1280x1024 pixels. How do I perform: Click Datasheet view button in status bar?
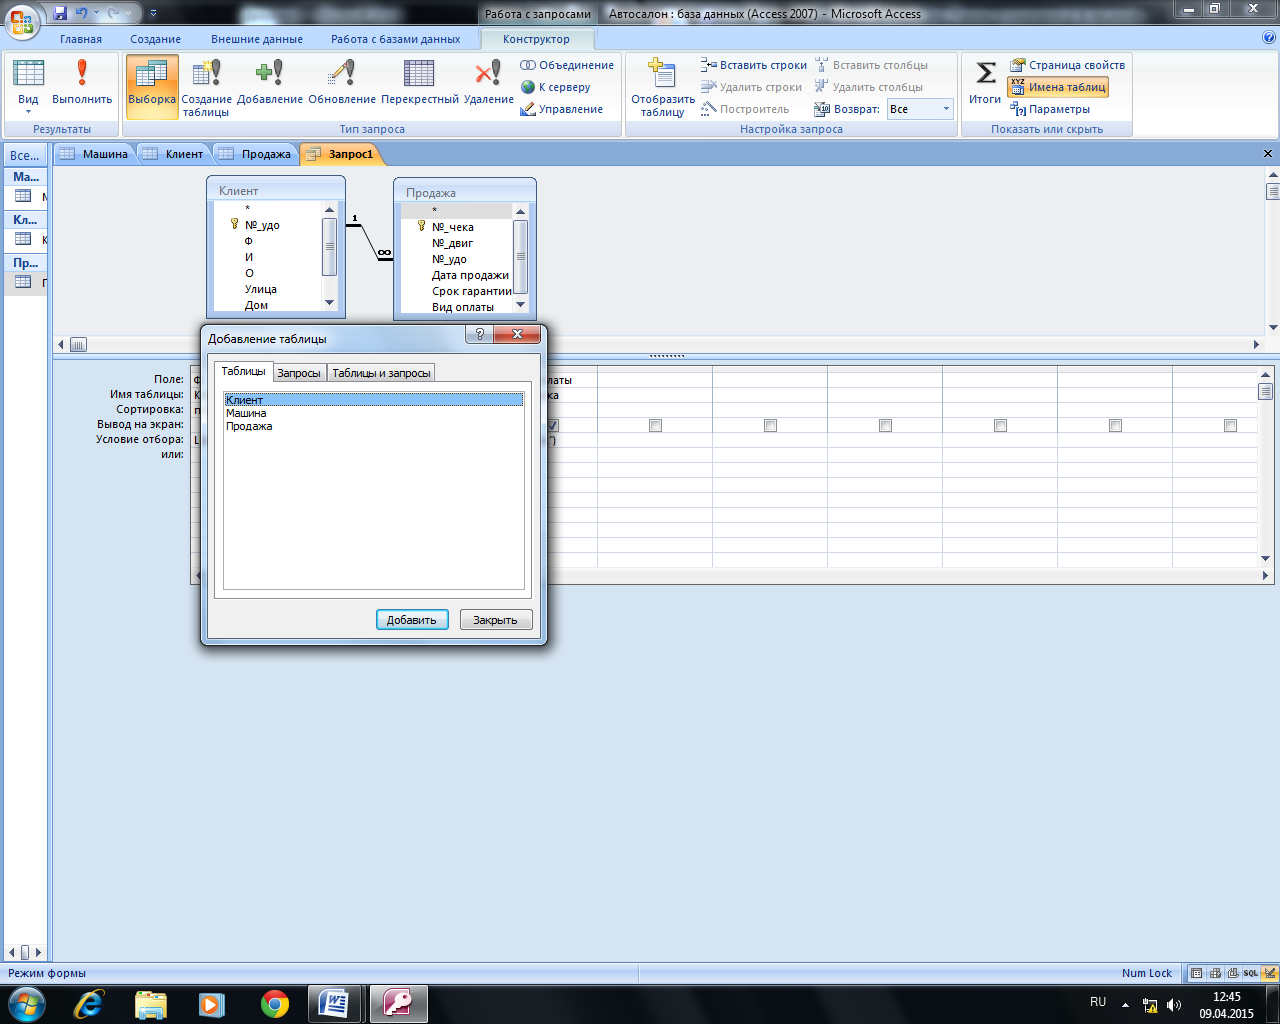1196,973
